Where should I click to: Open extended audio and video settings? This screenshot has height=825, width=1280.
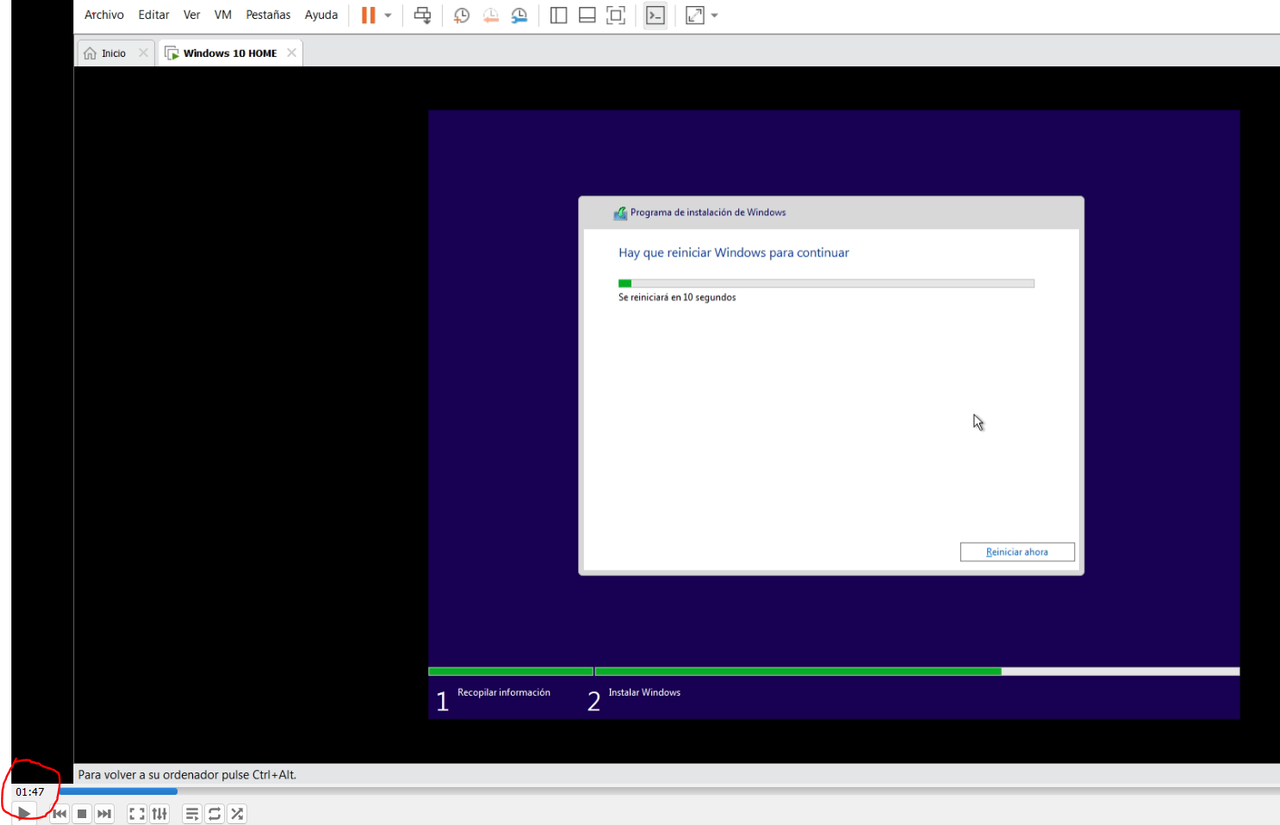click(x=159, y=814)
